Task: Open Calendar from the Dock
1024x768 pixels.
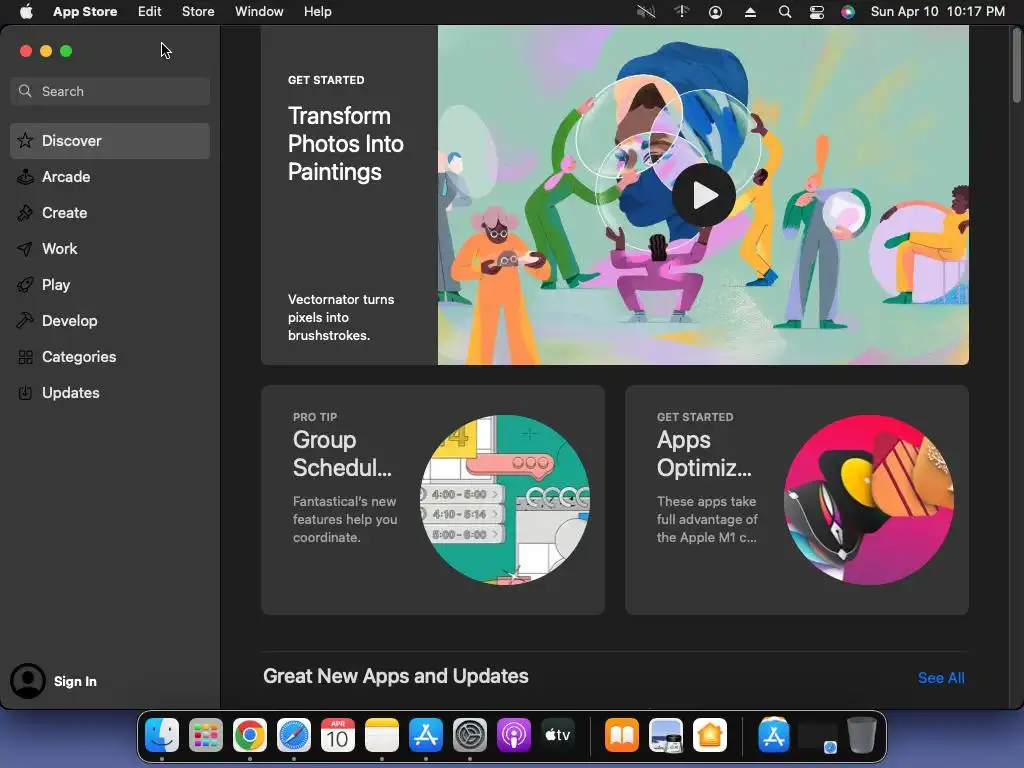Action: click(338, 735)
